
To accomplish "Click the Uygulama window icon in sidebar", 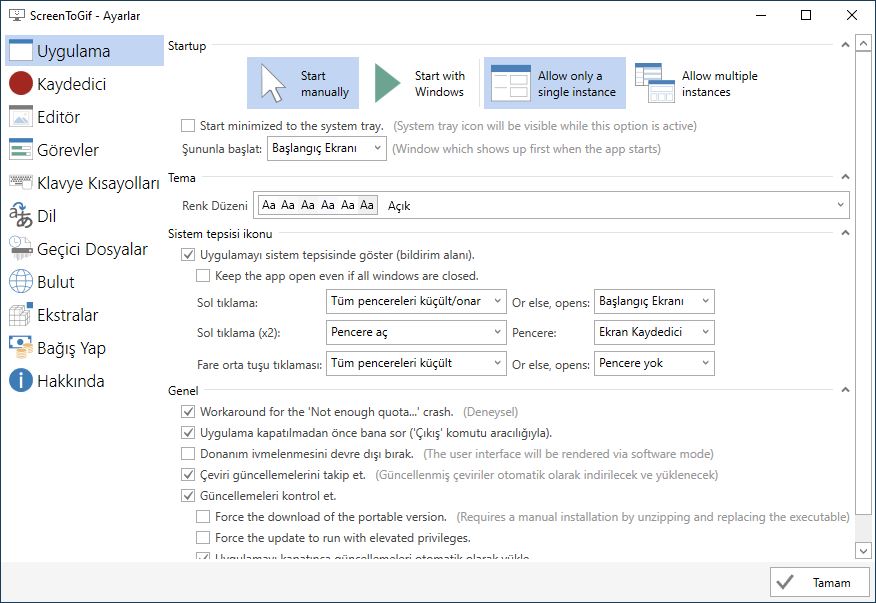I will [21, 50].
